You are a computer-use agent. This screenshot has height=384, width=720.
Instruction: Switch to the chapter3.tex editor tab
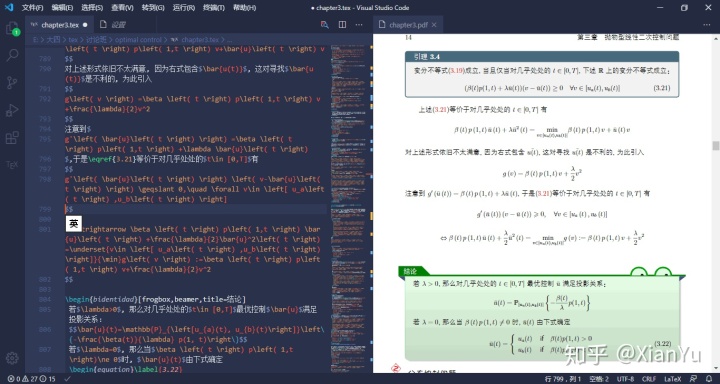point(59,25)
